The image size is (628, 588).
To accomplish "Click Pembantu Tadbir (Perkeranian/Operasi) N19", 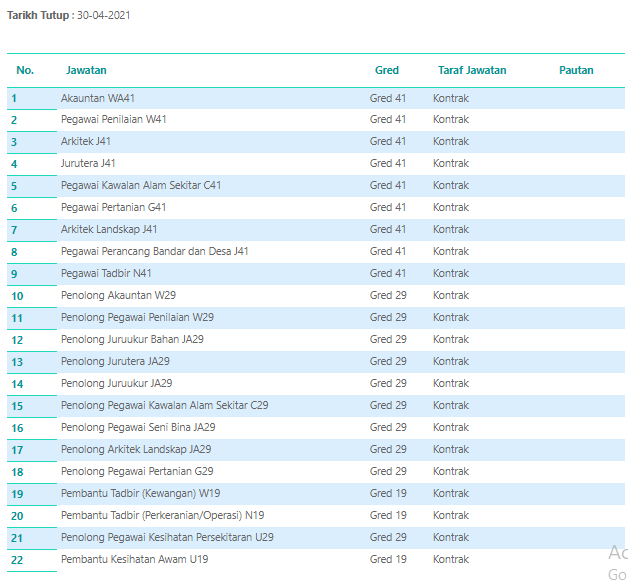I will pos(162,516).
